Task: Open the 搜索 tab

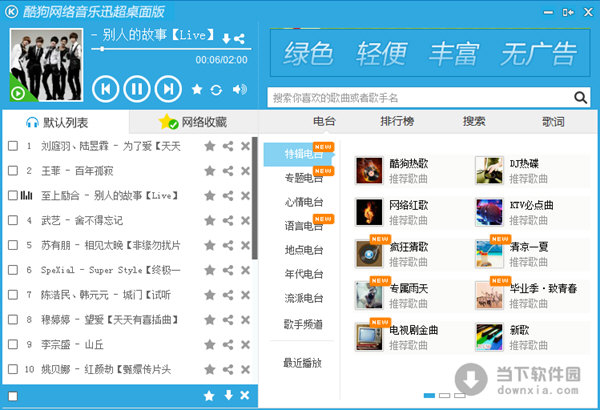Action: (474, 121)
